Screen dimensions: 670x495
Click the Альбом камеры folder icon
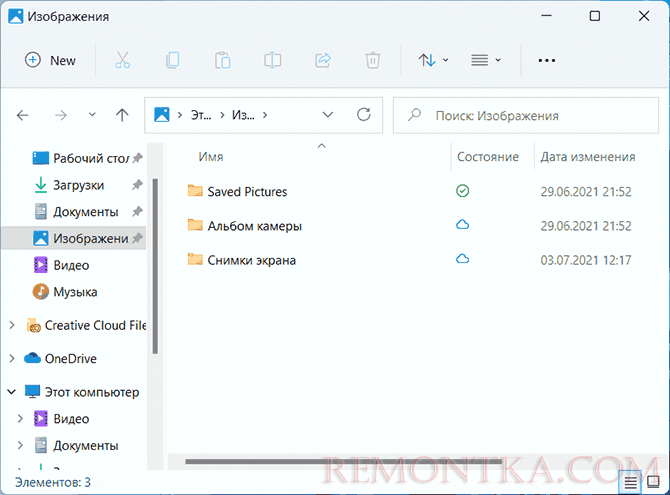coord(195,224)
